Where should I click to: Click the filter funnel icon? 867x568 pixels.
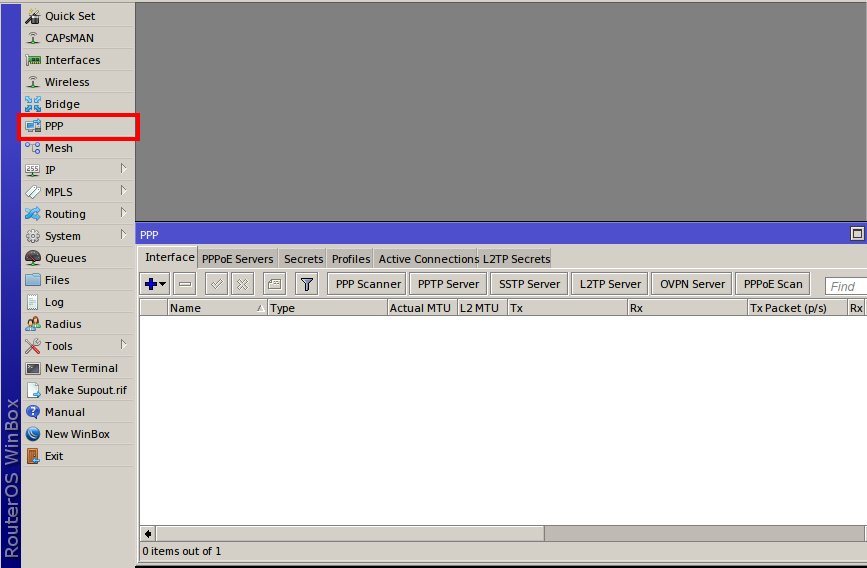pos(307,284)
